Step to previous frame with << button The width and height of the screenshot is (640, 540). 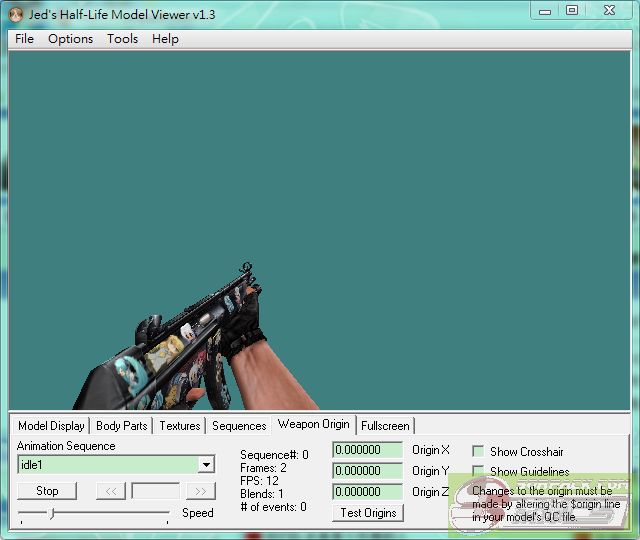pyautogui.click(x=110, y=491)
